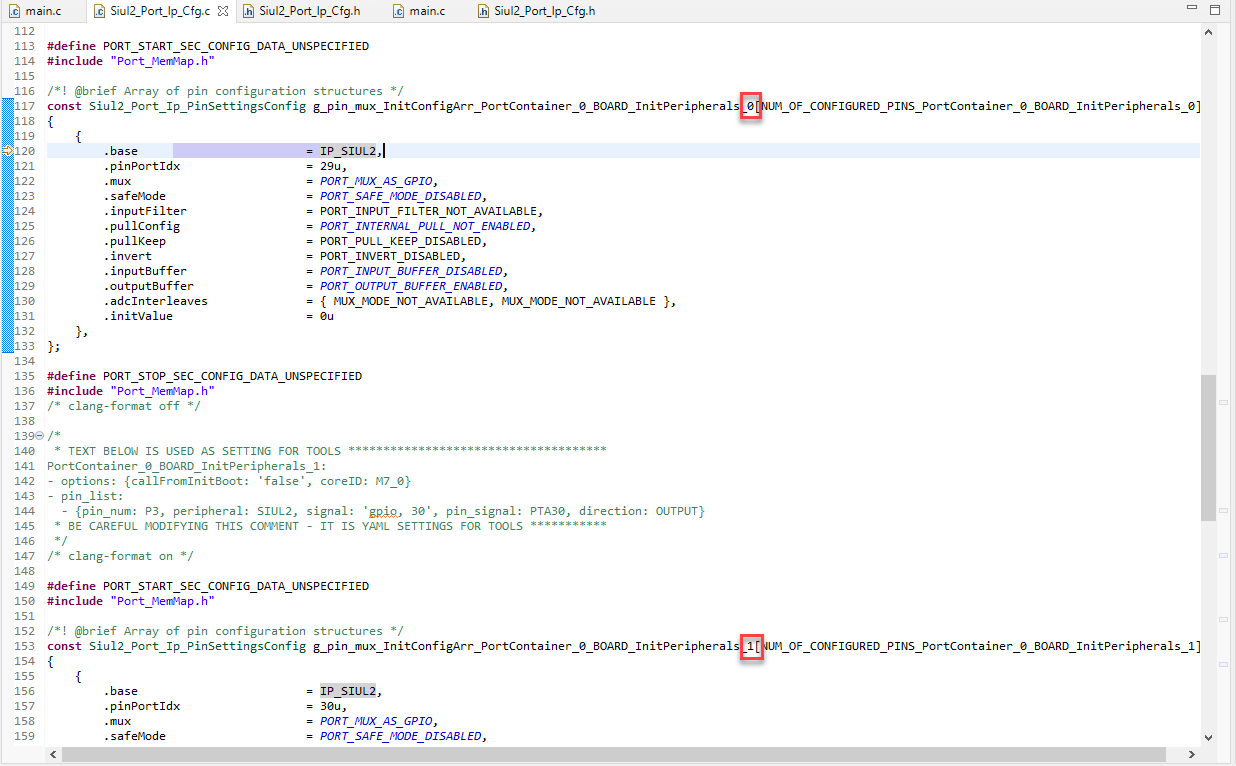Viewport: 1236px width, 766px height.
Task: Click the horizontal scrollbar right arrow
Action: point(1191,754)
